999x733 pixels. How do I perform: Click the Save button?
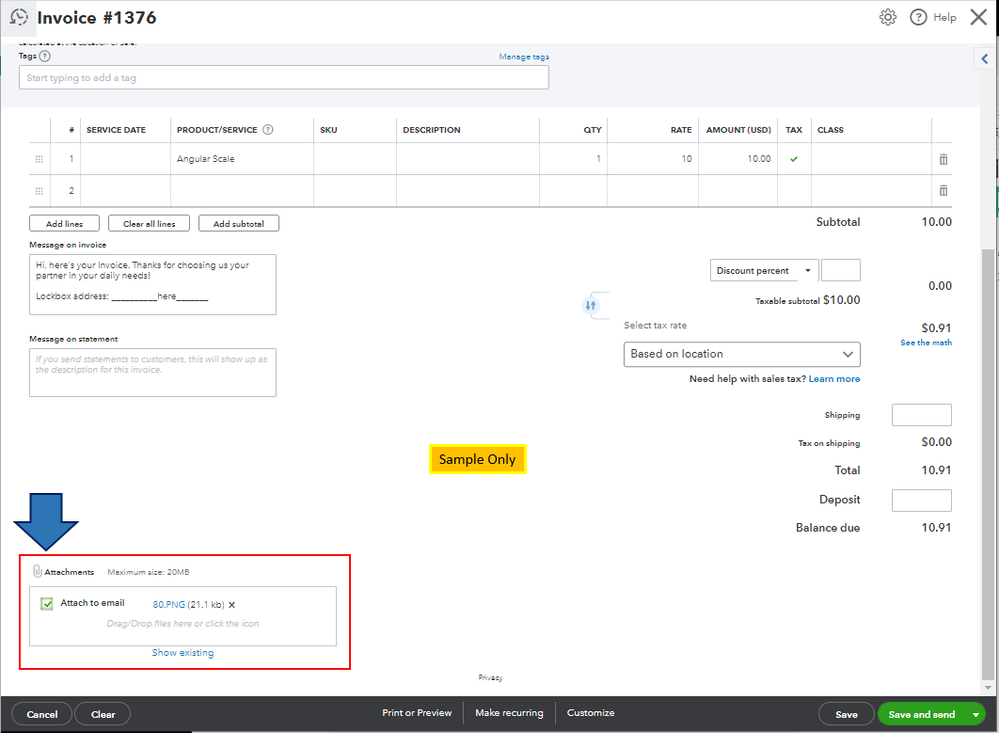point(846,715)
